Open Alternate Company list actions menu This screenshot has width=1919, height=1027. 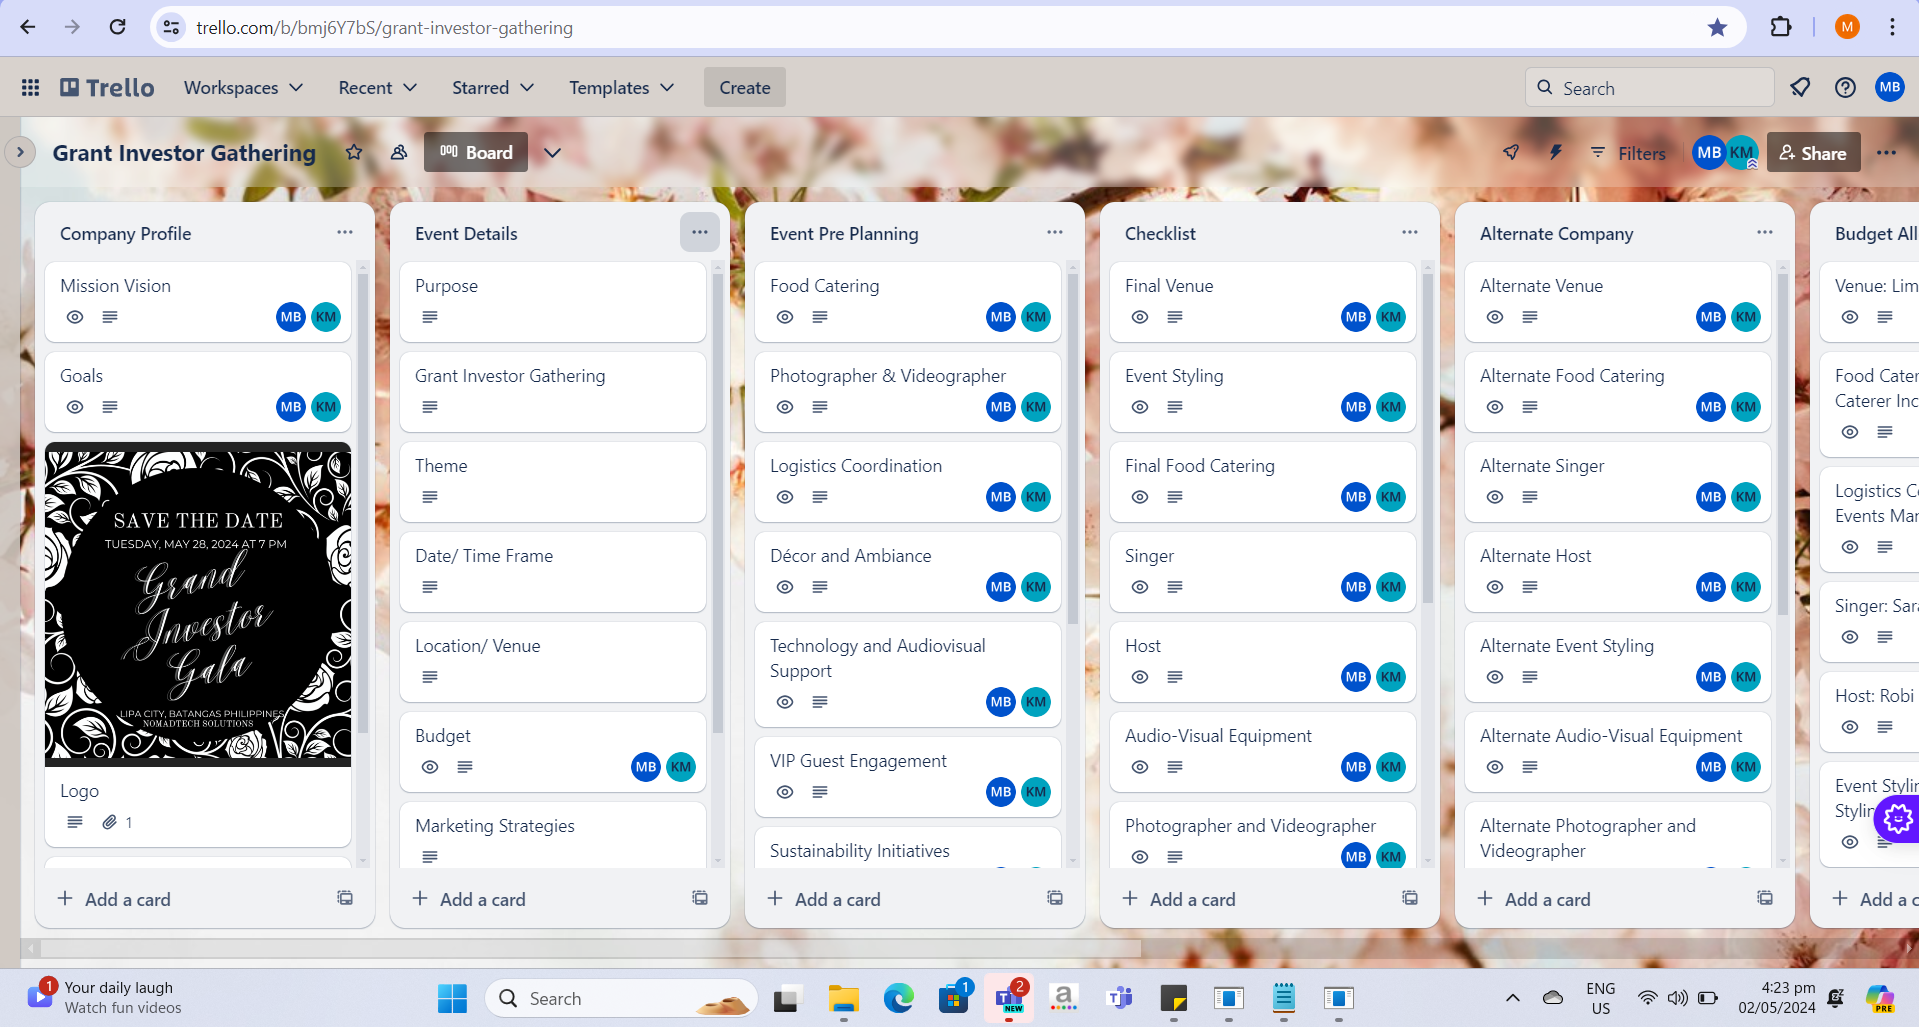click(1765, 232)
